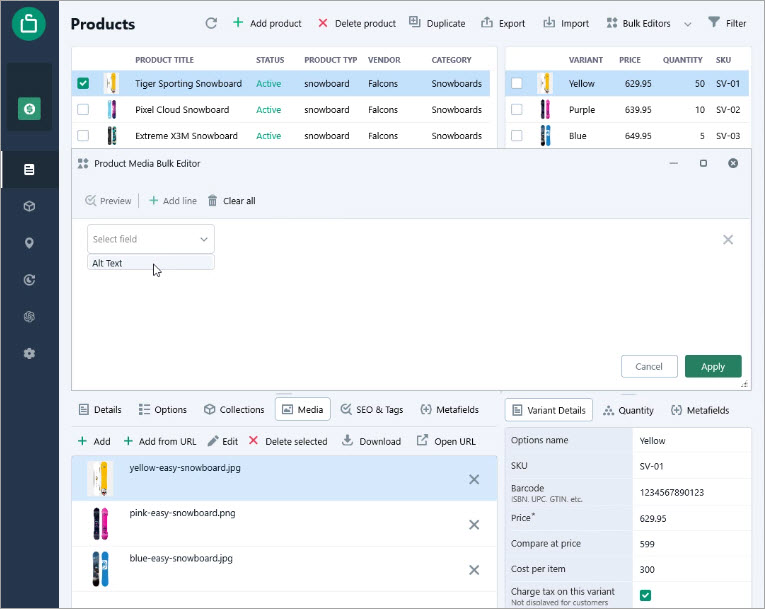Image resolution: width=765 pixels, height=609 pixels.
Task: Edit the Compare at price field
Action: point(691,544)
